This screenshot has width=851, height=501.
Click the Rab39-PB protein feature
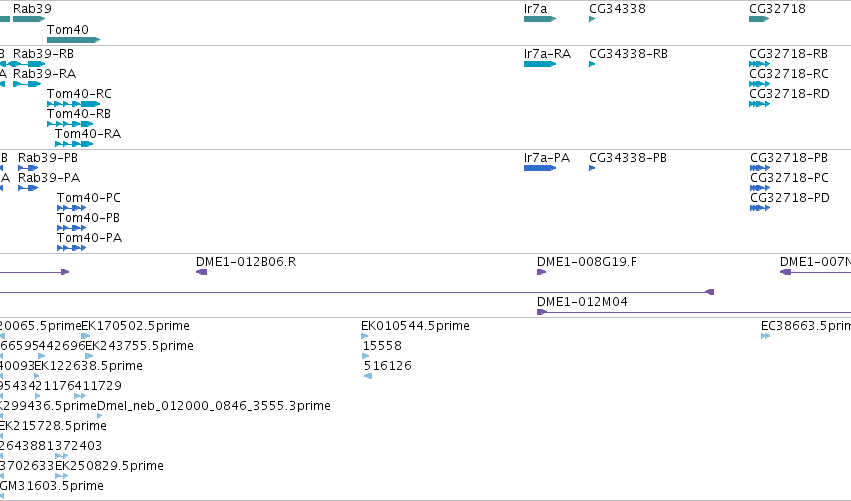pos(28,168)
